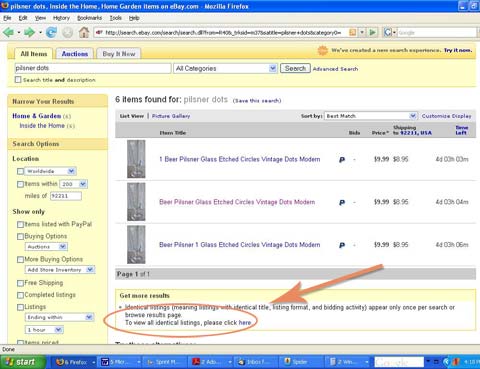The height and width of the screenshot is (369, 480).
Task: Check the Buying Options checkbox
Action: pos(20,236)
